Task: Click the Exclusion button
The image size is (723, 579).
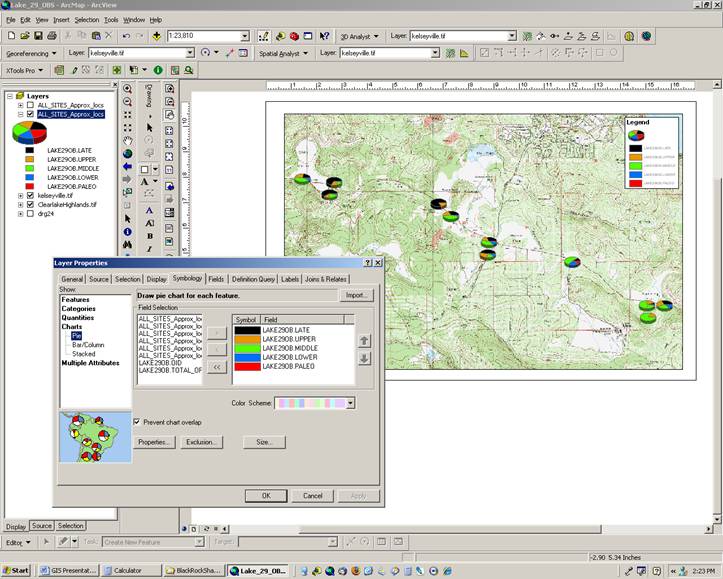Action: click(x=201, y=442)
